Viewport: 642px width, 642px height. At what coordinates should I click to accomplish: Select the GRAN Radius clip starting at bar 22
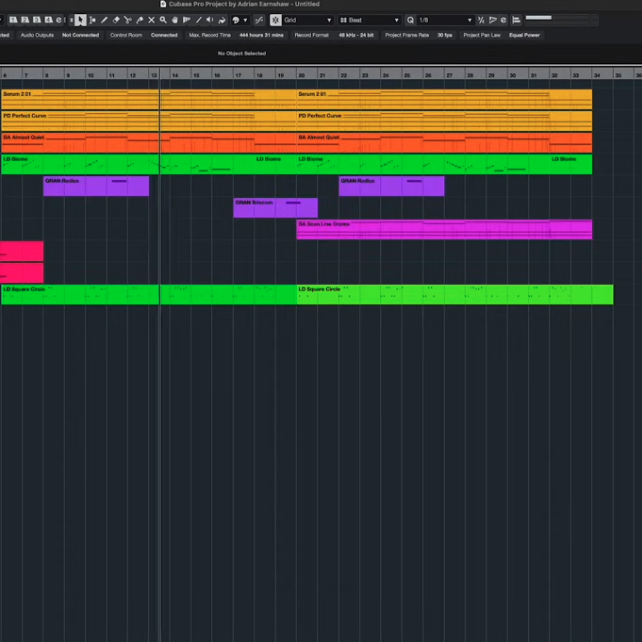click(x=391, y=186)
